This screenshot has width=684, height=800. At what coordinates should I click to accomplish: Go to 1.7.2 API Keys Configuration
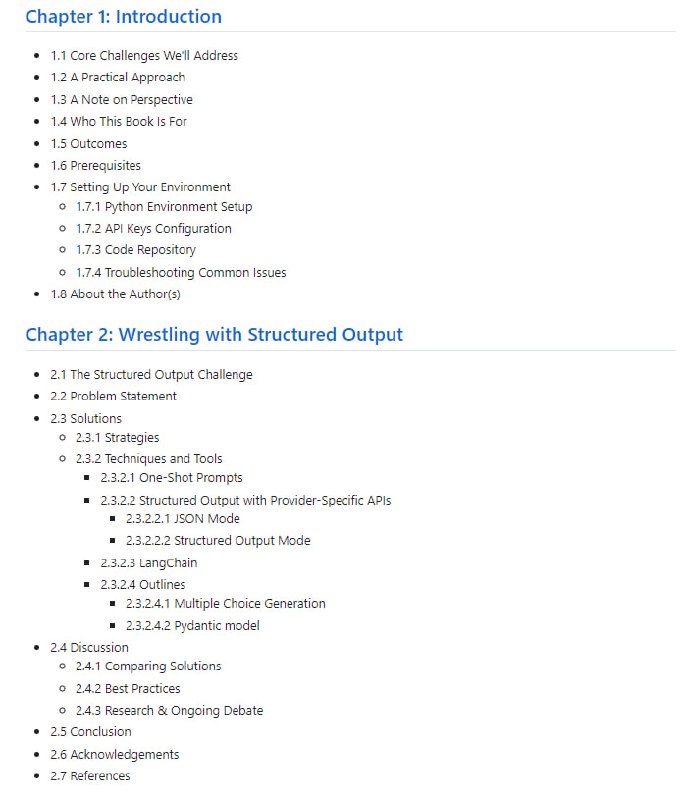(x=153, y=229)
